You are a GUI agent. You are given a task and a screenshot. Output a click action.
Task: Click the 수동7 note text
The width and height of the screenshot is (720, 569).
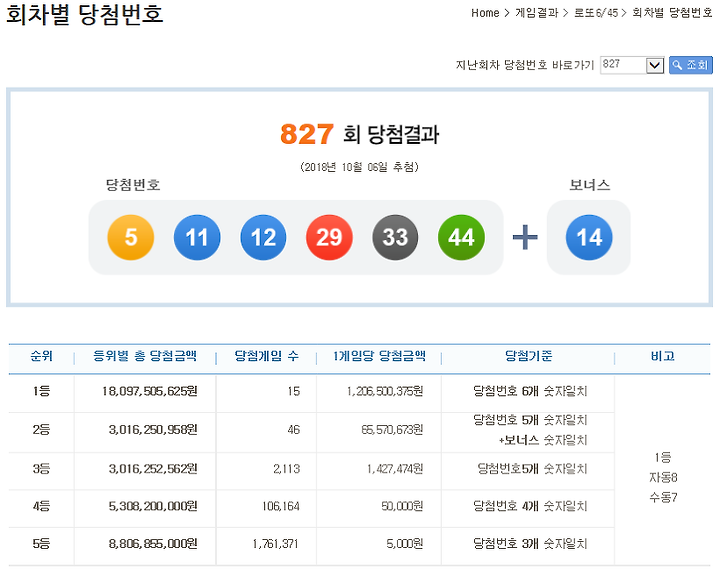pyautogui.click(x=663, y=497)
